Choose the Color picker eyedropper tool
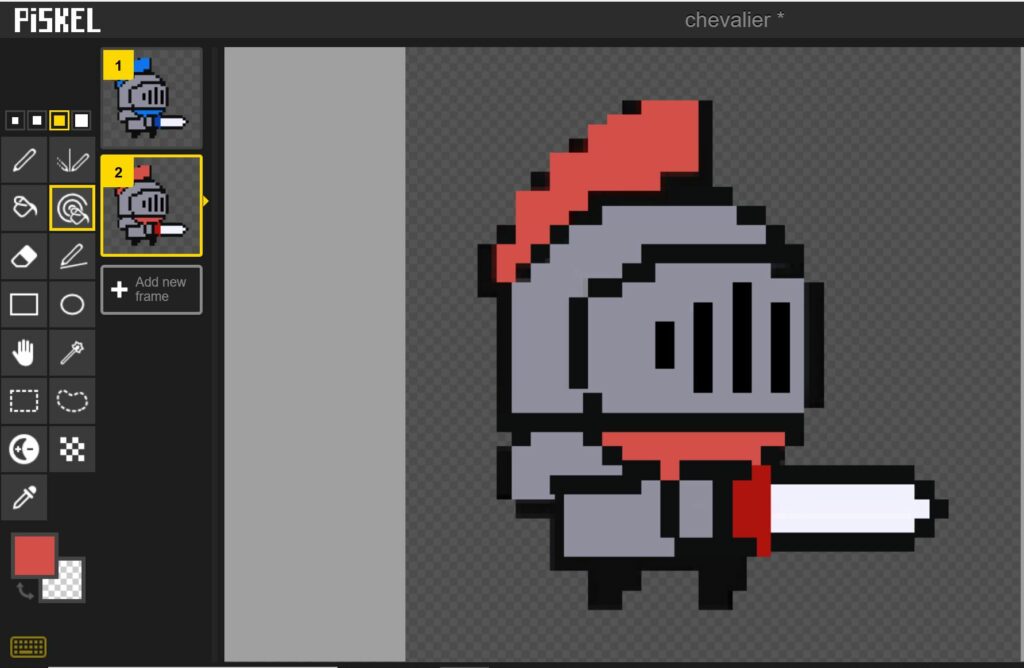 (24, 497)
